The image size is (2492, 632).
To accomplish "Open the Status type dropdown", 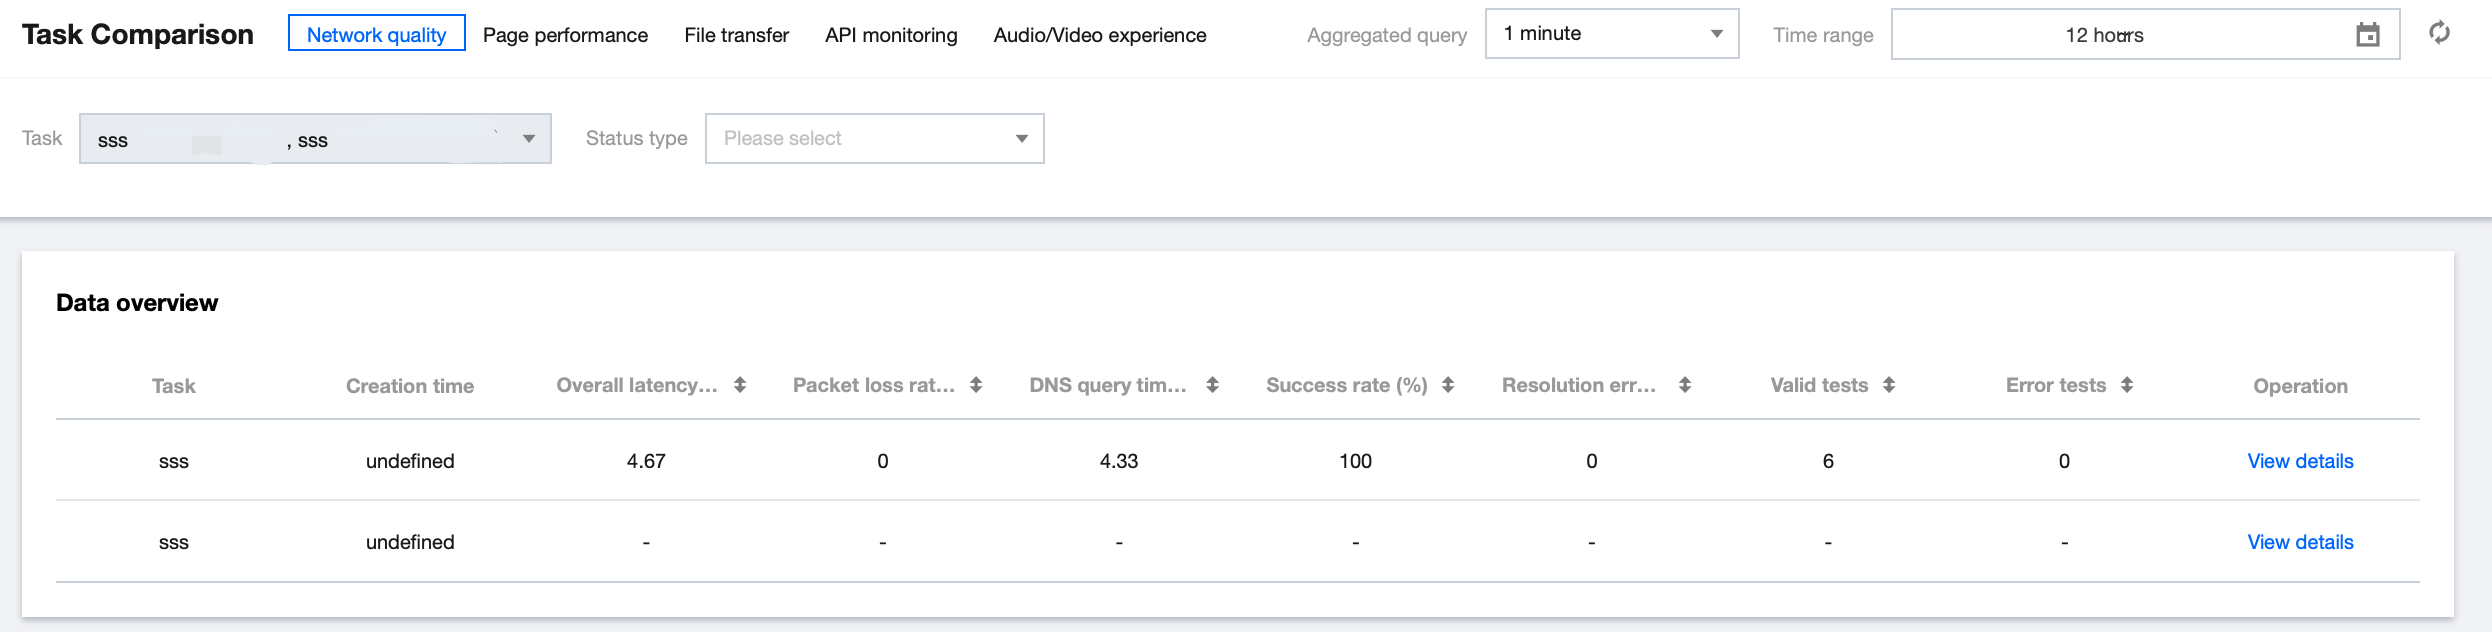I will tap(874, 139).
